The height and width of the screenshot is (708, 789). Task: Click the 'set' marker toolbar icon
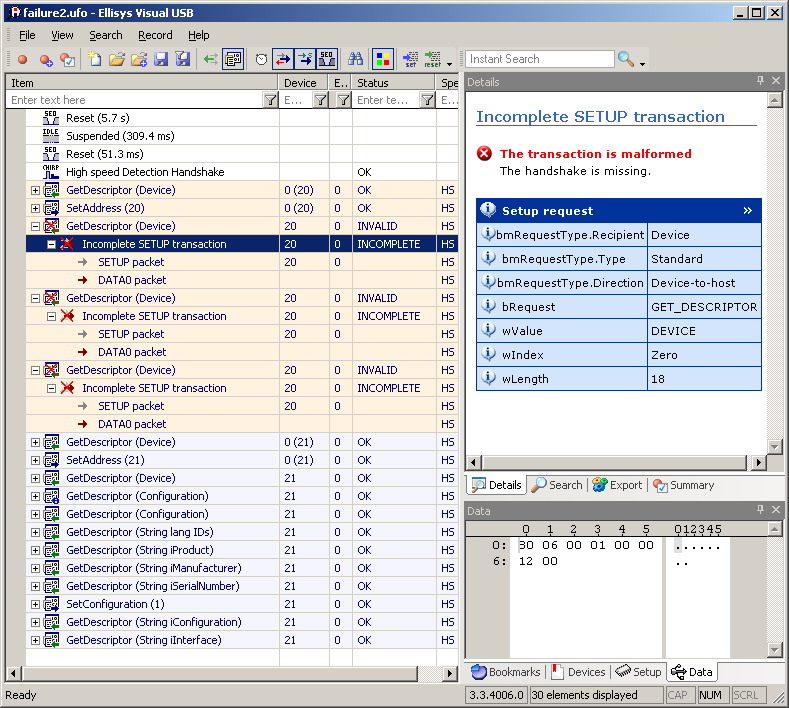tap(411, 59)
